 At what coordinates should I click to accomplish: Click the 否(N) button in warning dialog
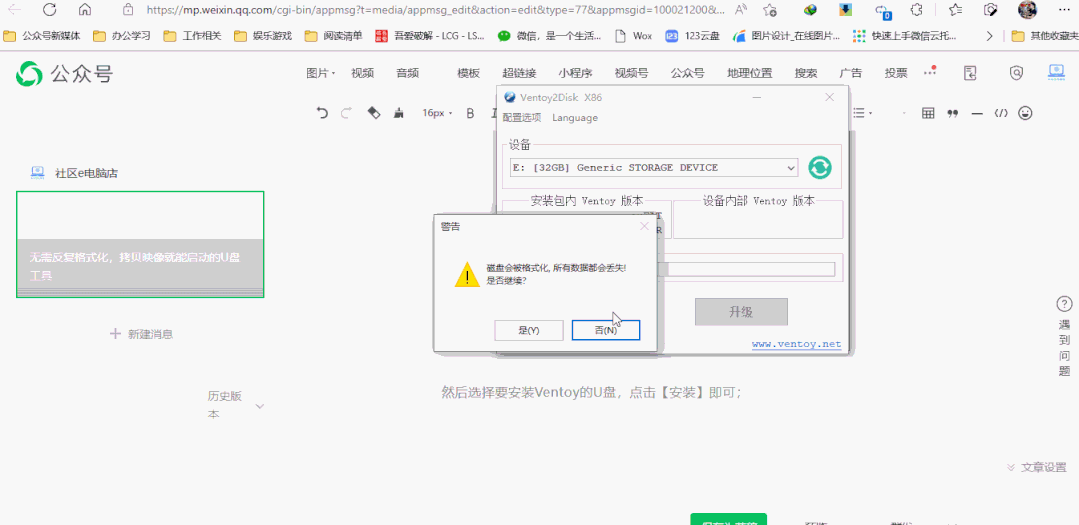pyautogui.click(x=606, y=330)
